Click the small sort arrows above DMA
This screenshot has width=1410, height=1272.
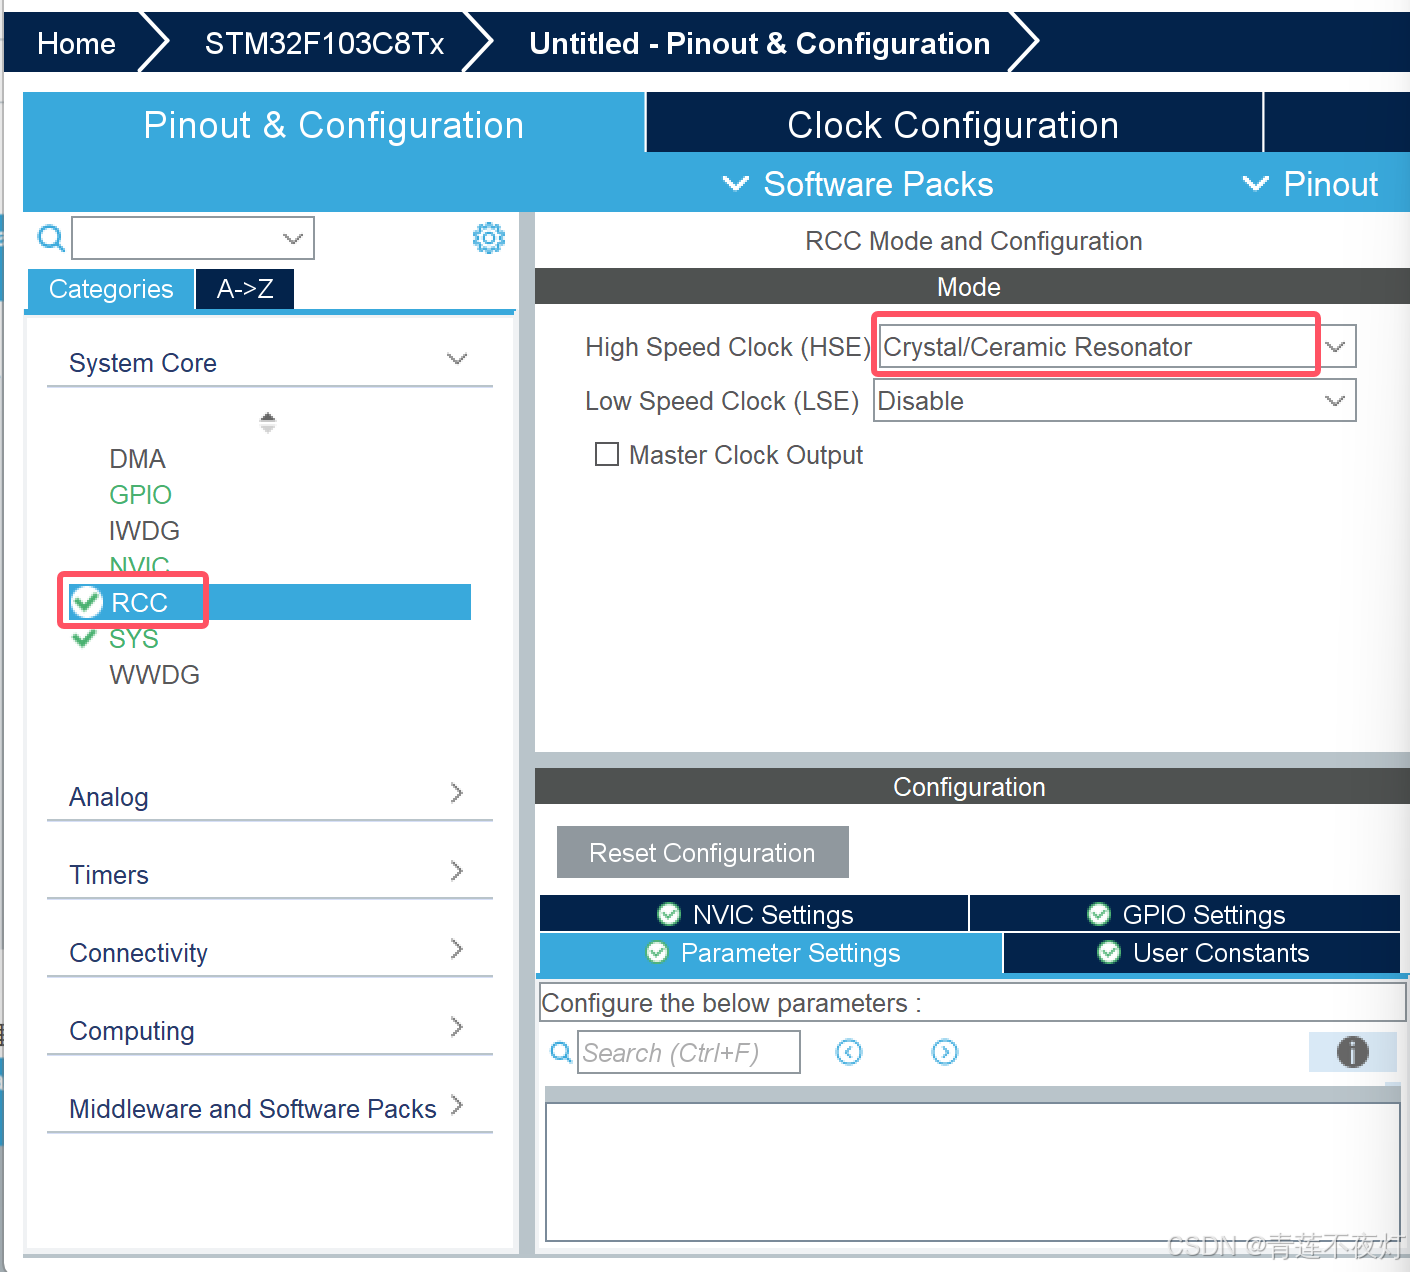(267, 422)
